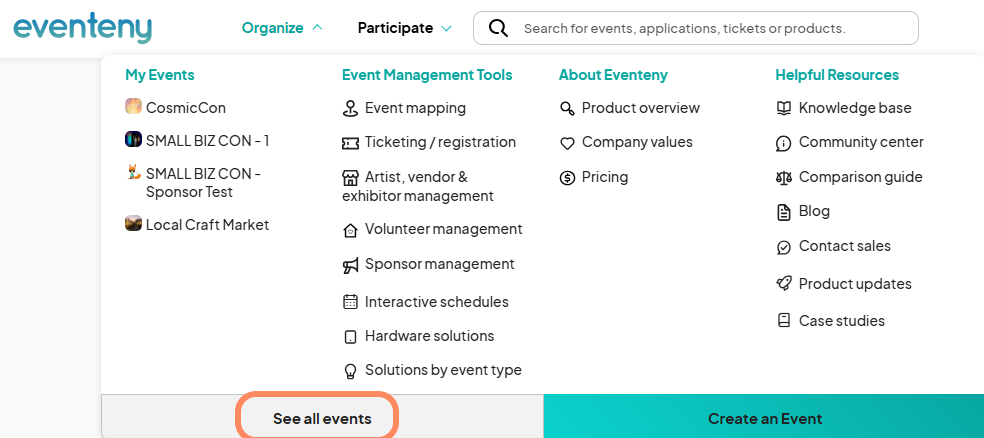Click the See all events button
Image resolution: width=984 pixels, height=438 pixels.
tap(322, 416)
